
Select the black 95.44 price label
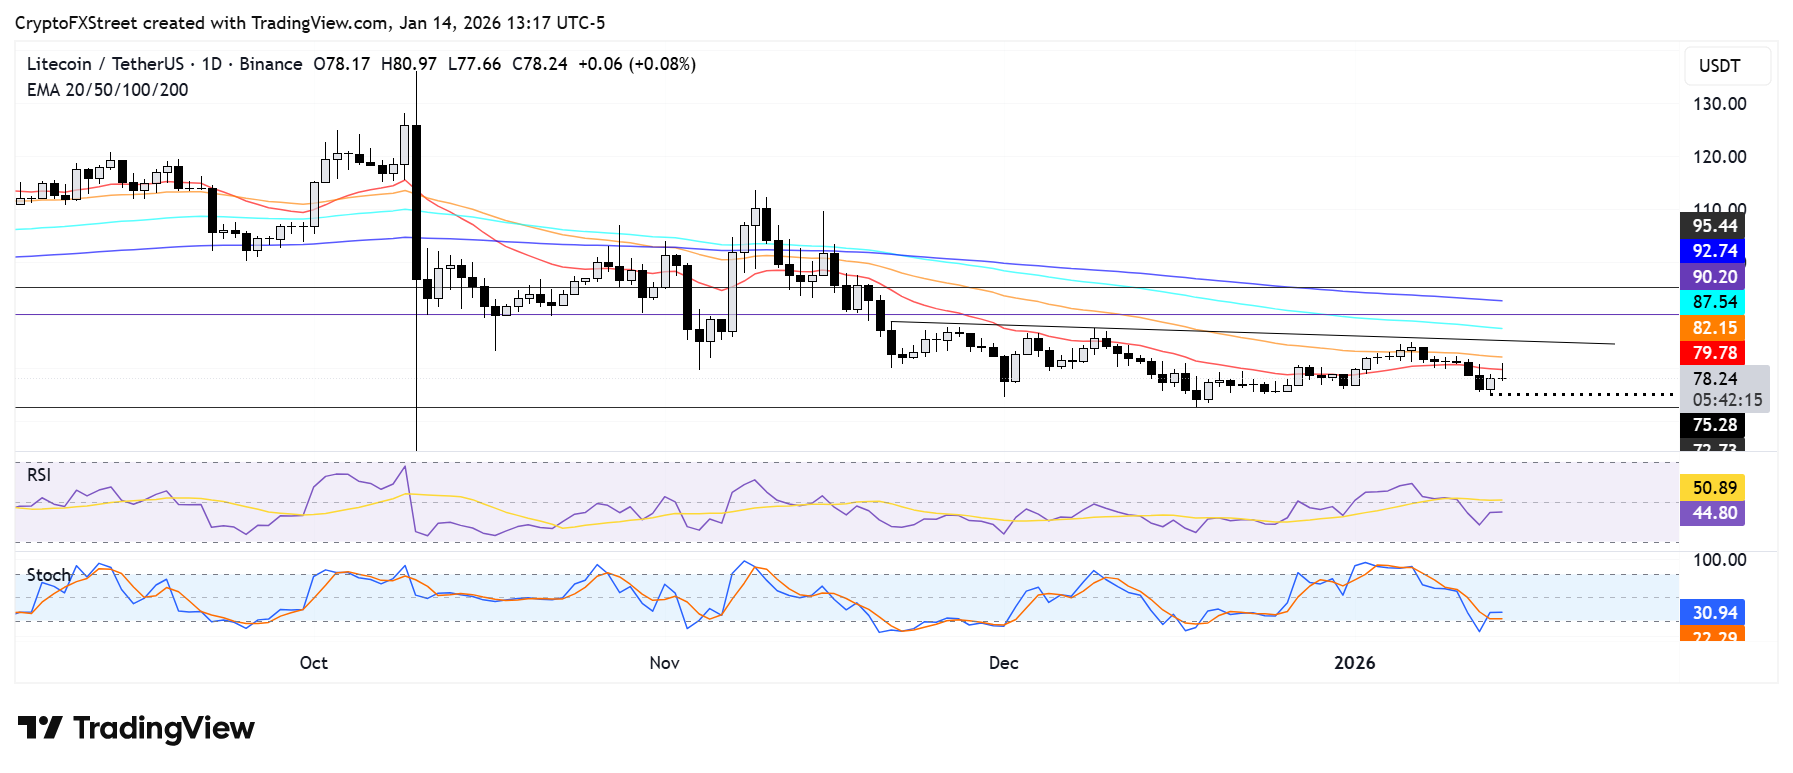tap(1714, 226)
